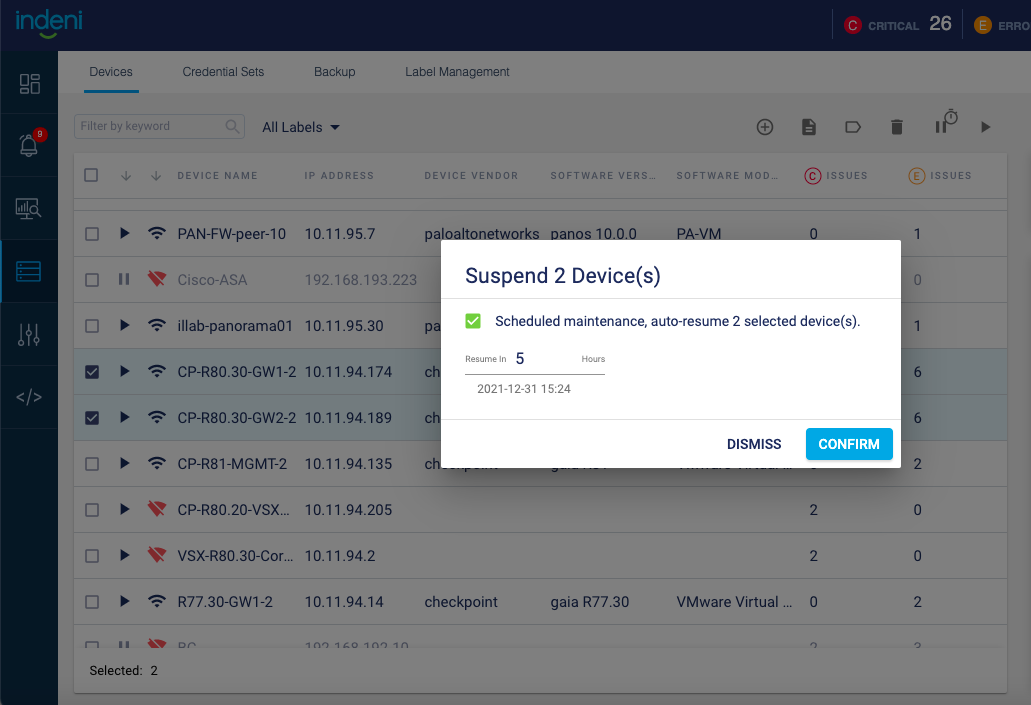The height and width of the screenshot is (705, 1031).
Task: Uncheck the CP-R80.30-GW2-2 checkbox
Action: [x=92, y=418]
